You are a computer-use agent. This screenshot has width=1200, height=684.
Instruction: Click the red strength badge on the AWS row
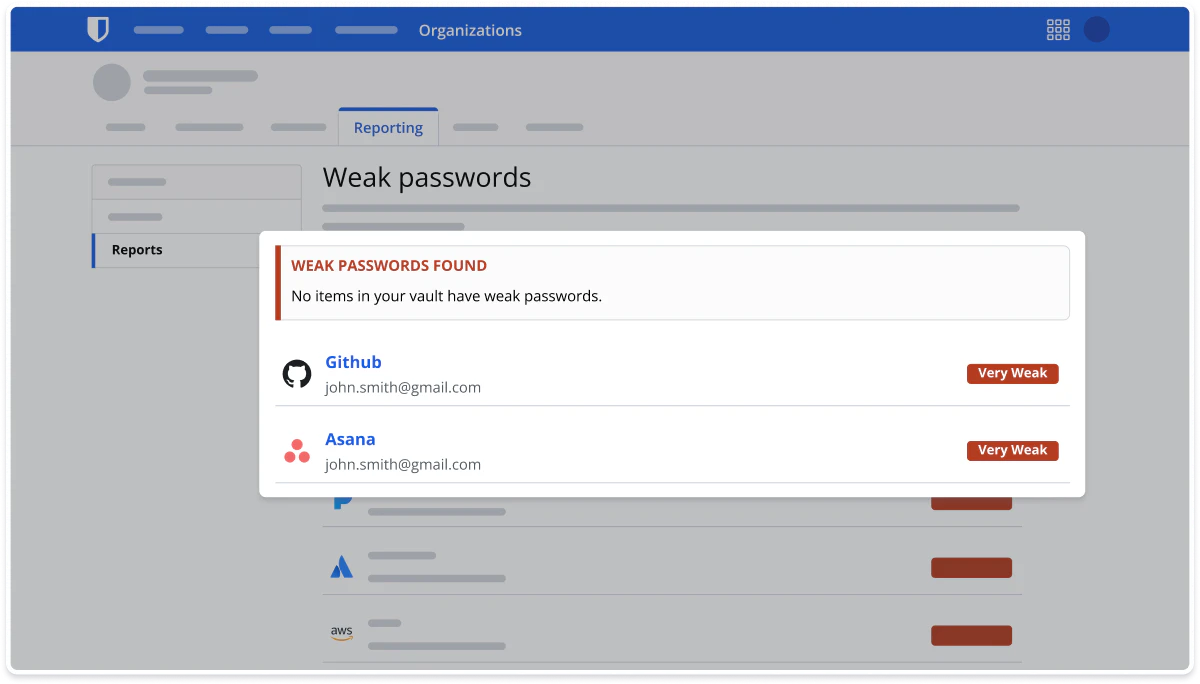point(971,635)
